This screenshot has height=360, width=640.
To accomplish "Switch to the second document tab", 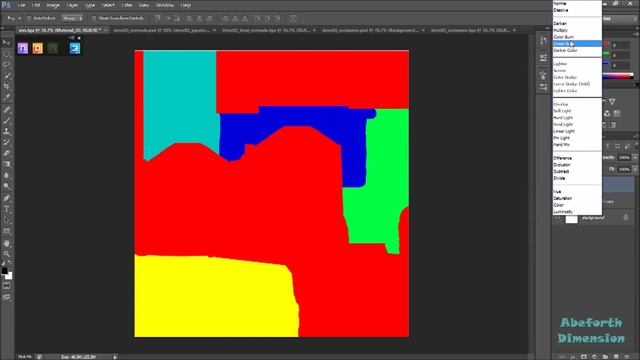I will click(164, 30).
